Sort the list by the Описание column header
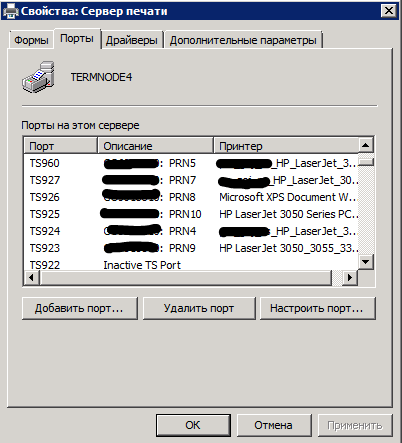This screenshot has height=443, width=402. tap(155, 146)
